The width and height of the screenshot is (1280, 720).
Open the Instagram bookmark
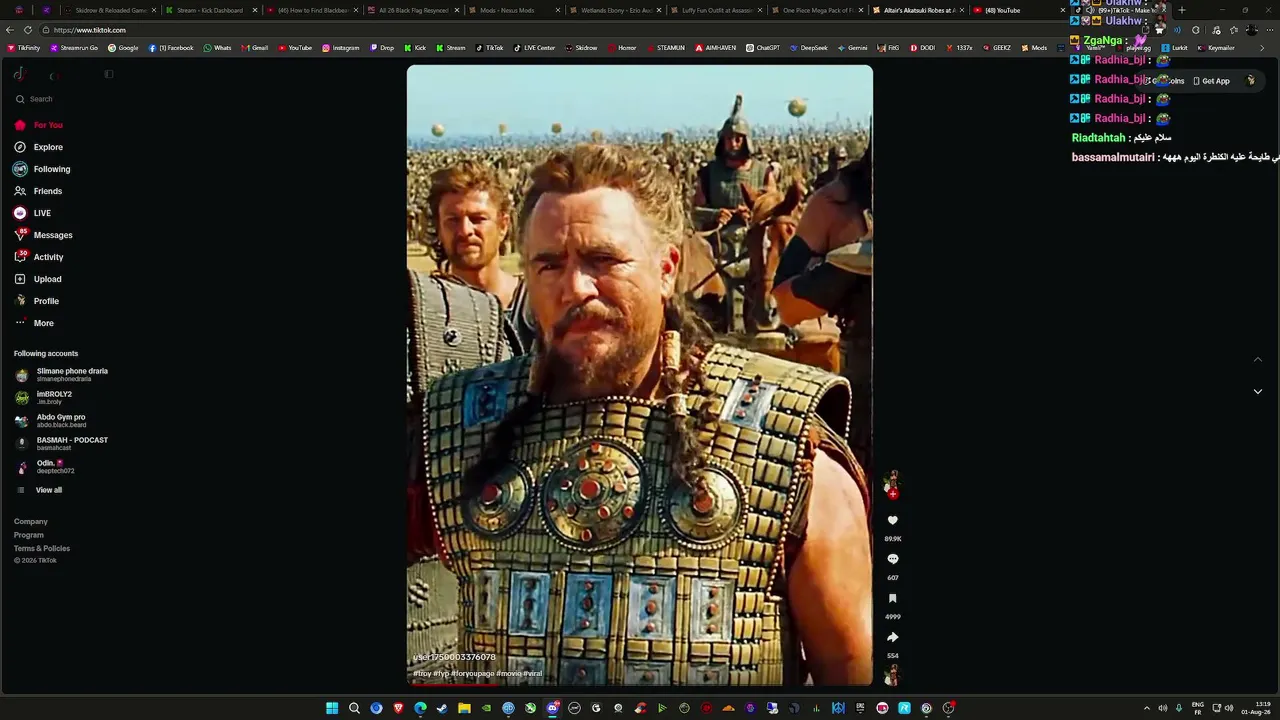click(341, 48)
